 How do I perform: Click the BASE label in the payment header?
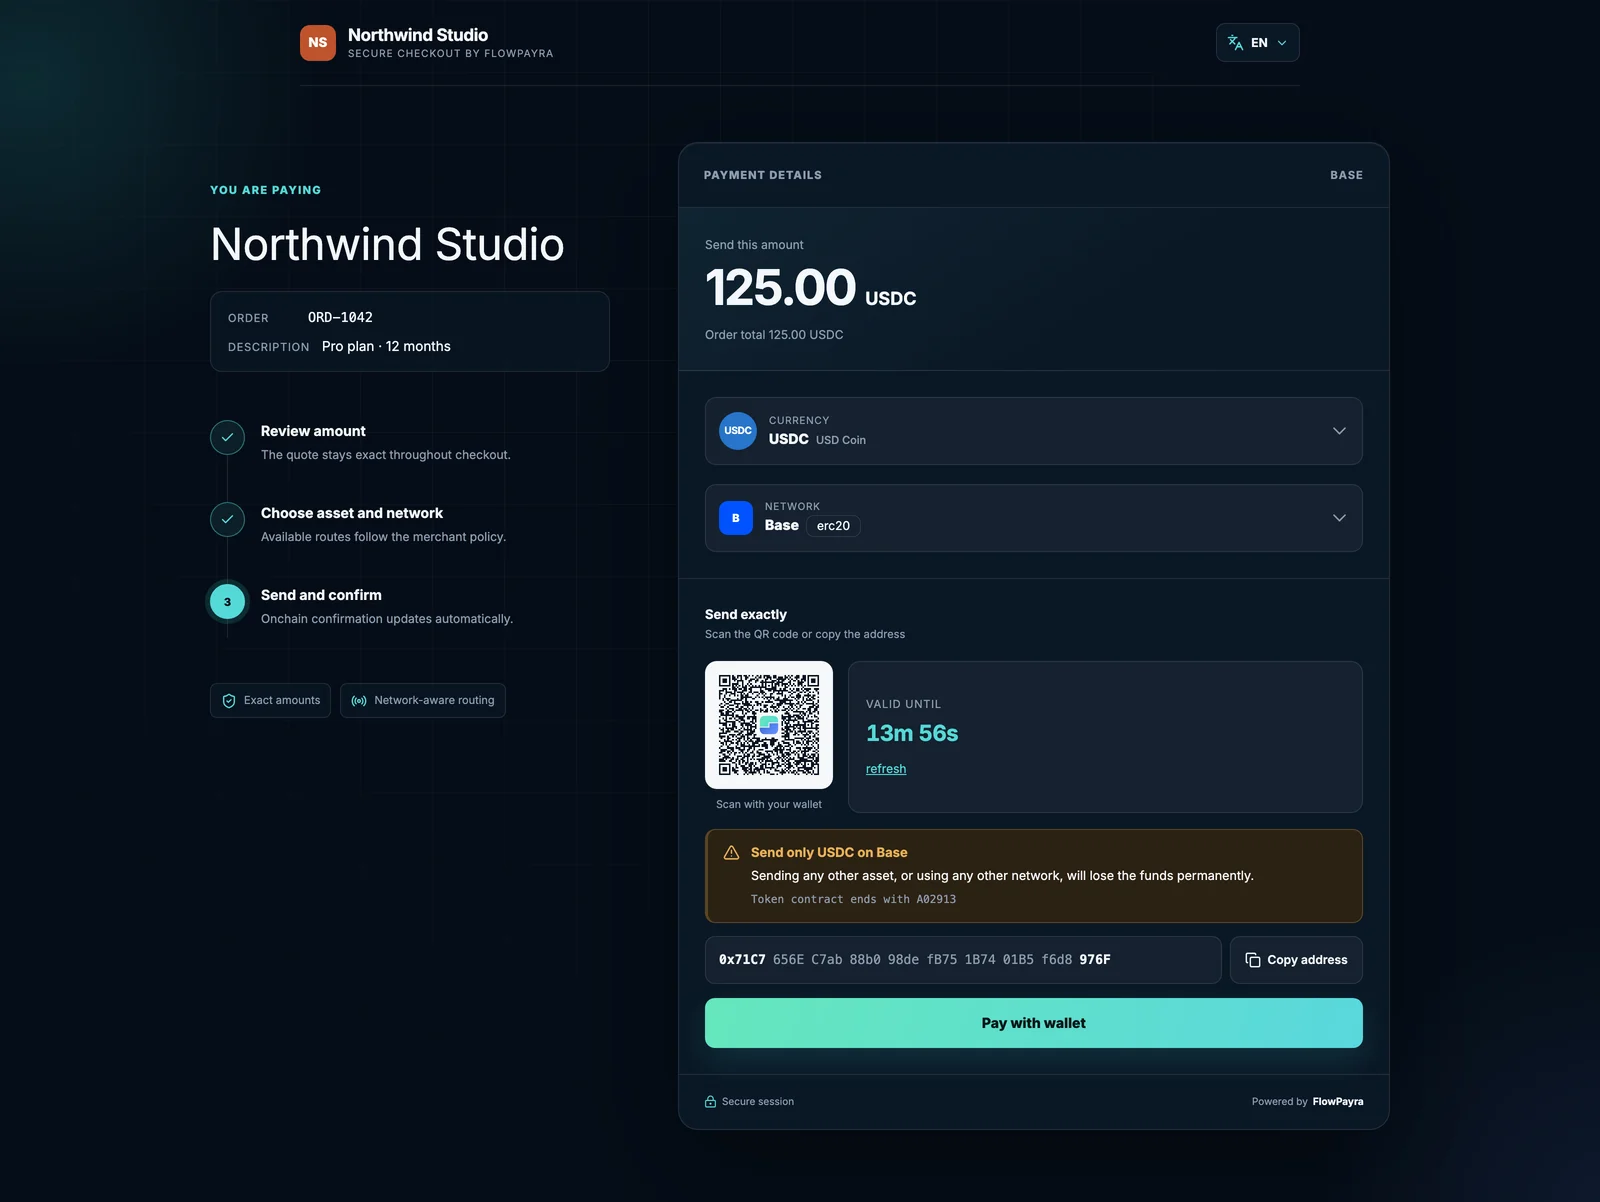click(1346, 175)
